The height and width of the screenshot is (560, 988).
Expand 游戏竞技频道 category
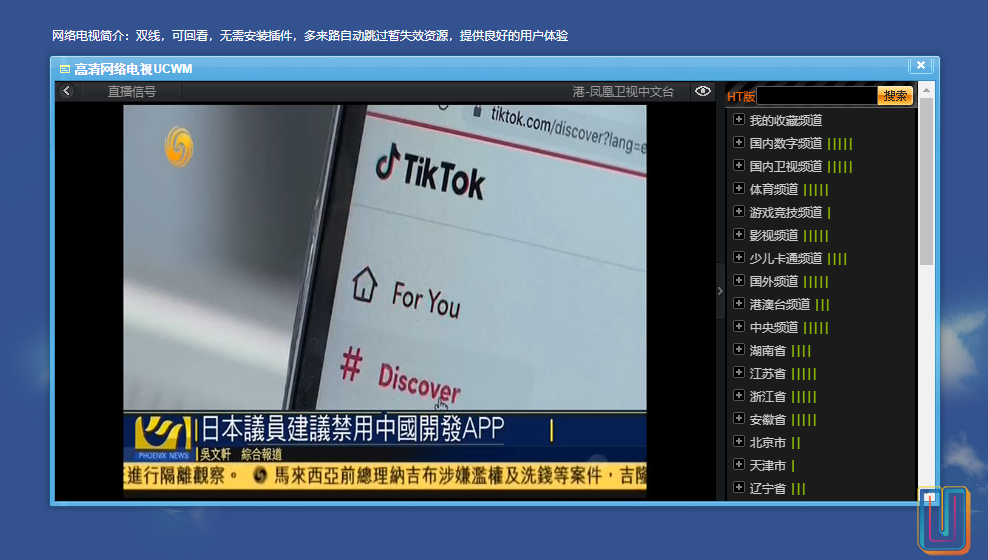[x=739, y=211]
